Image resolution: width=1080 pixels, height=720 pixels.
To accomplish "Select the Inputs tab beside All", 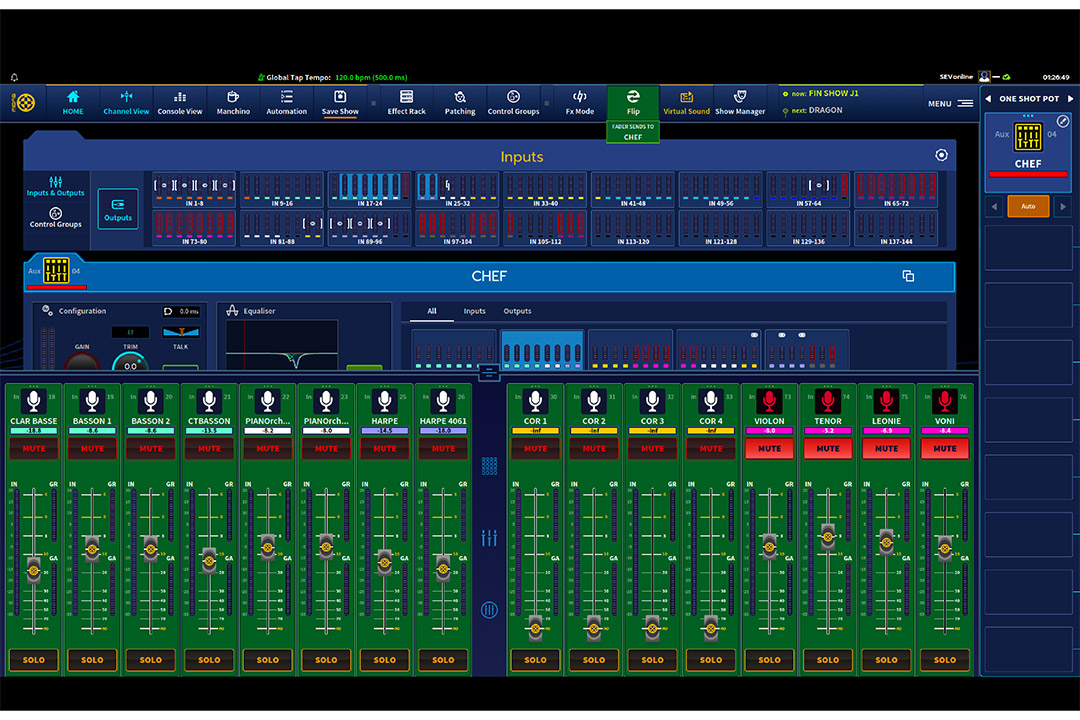I will click(x=474, y=311).
